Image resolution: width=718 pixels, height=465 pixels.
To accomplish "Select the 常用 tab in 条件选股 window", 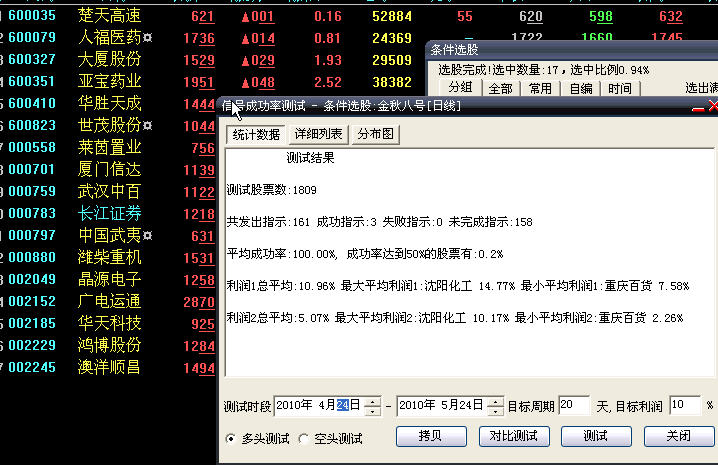I will tap(540, 88).
